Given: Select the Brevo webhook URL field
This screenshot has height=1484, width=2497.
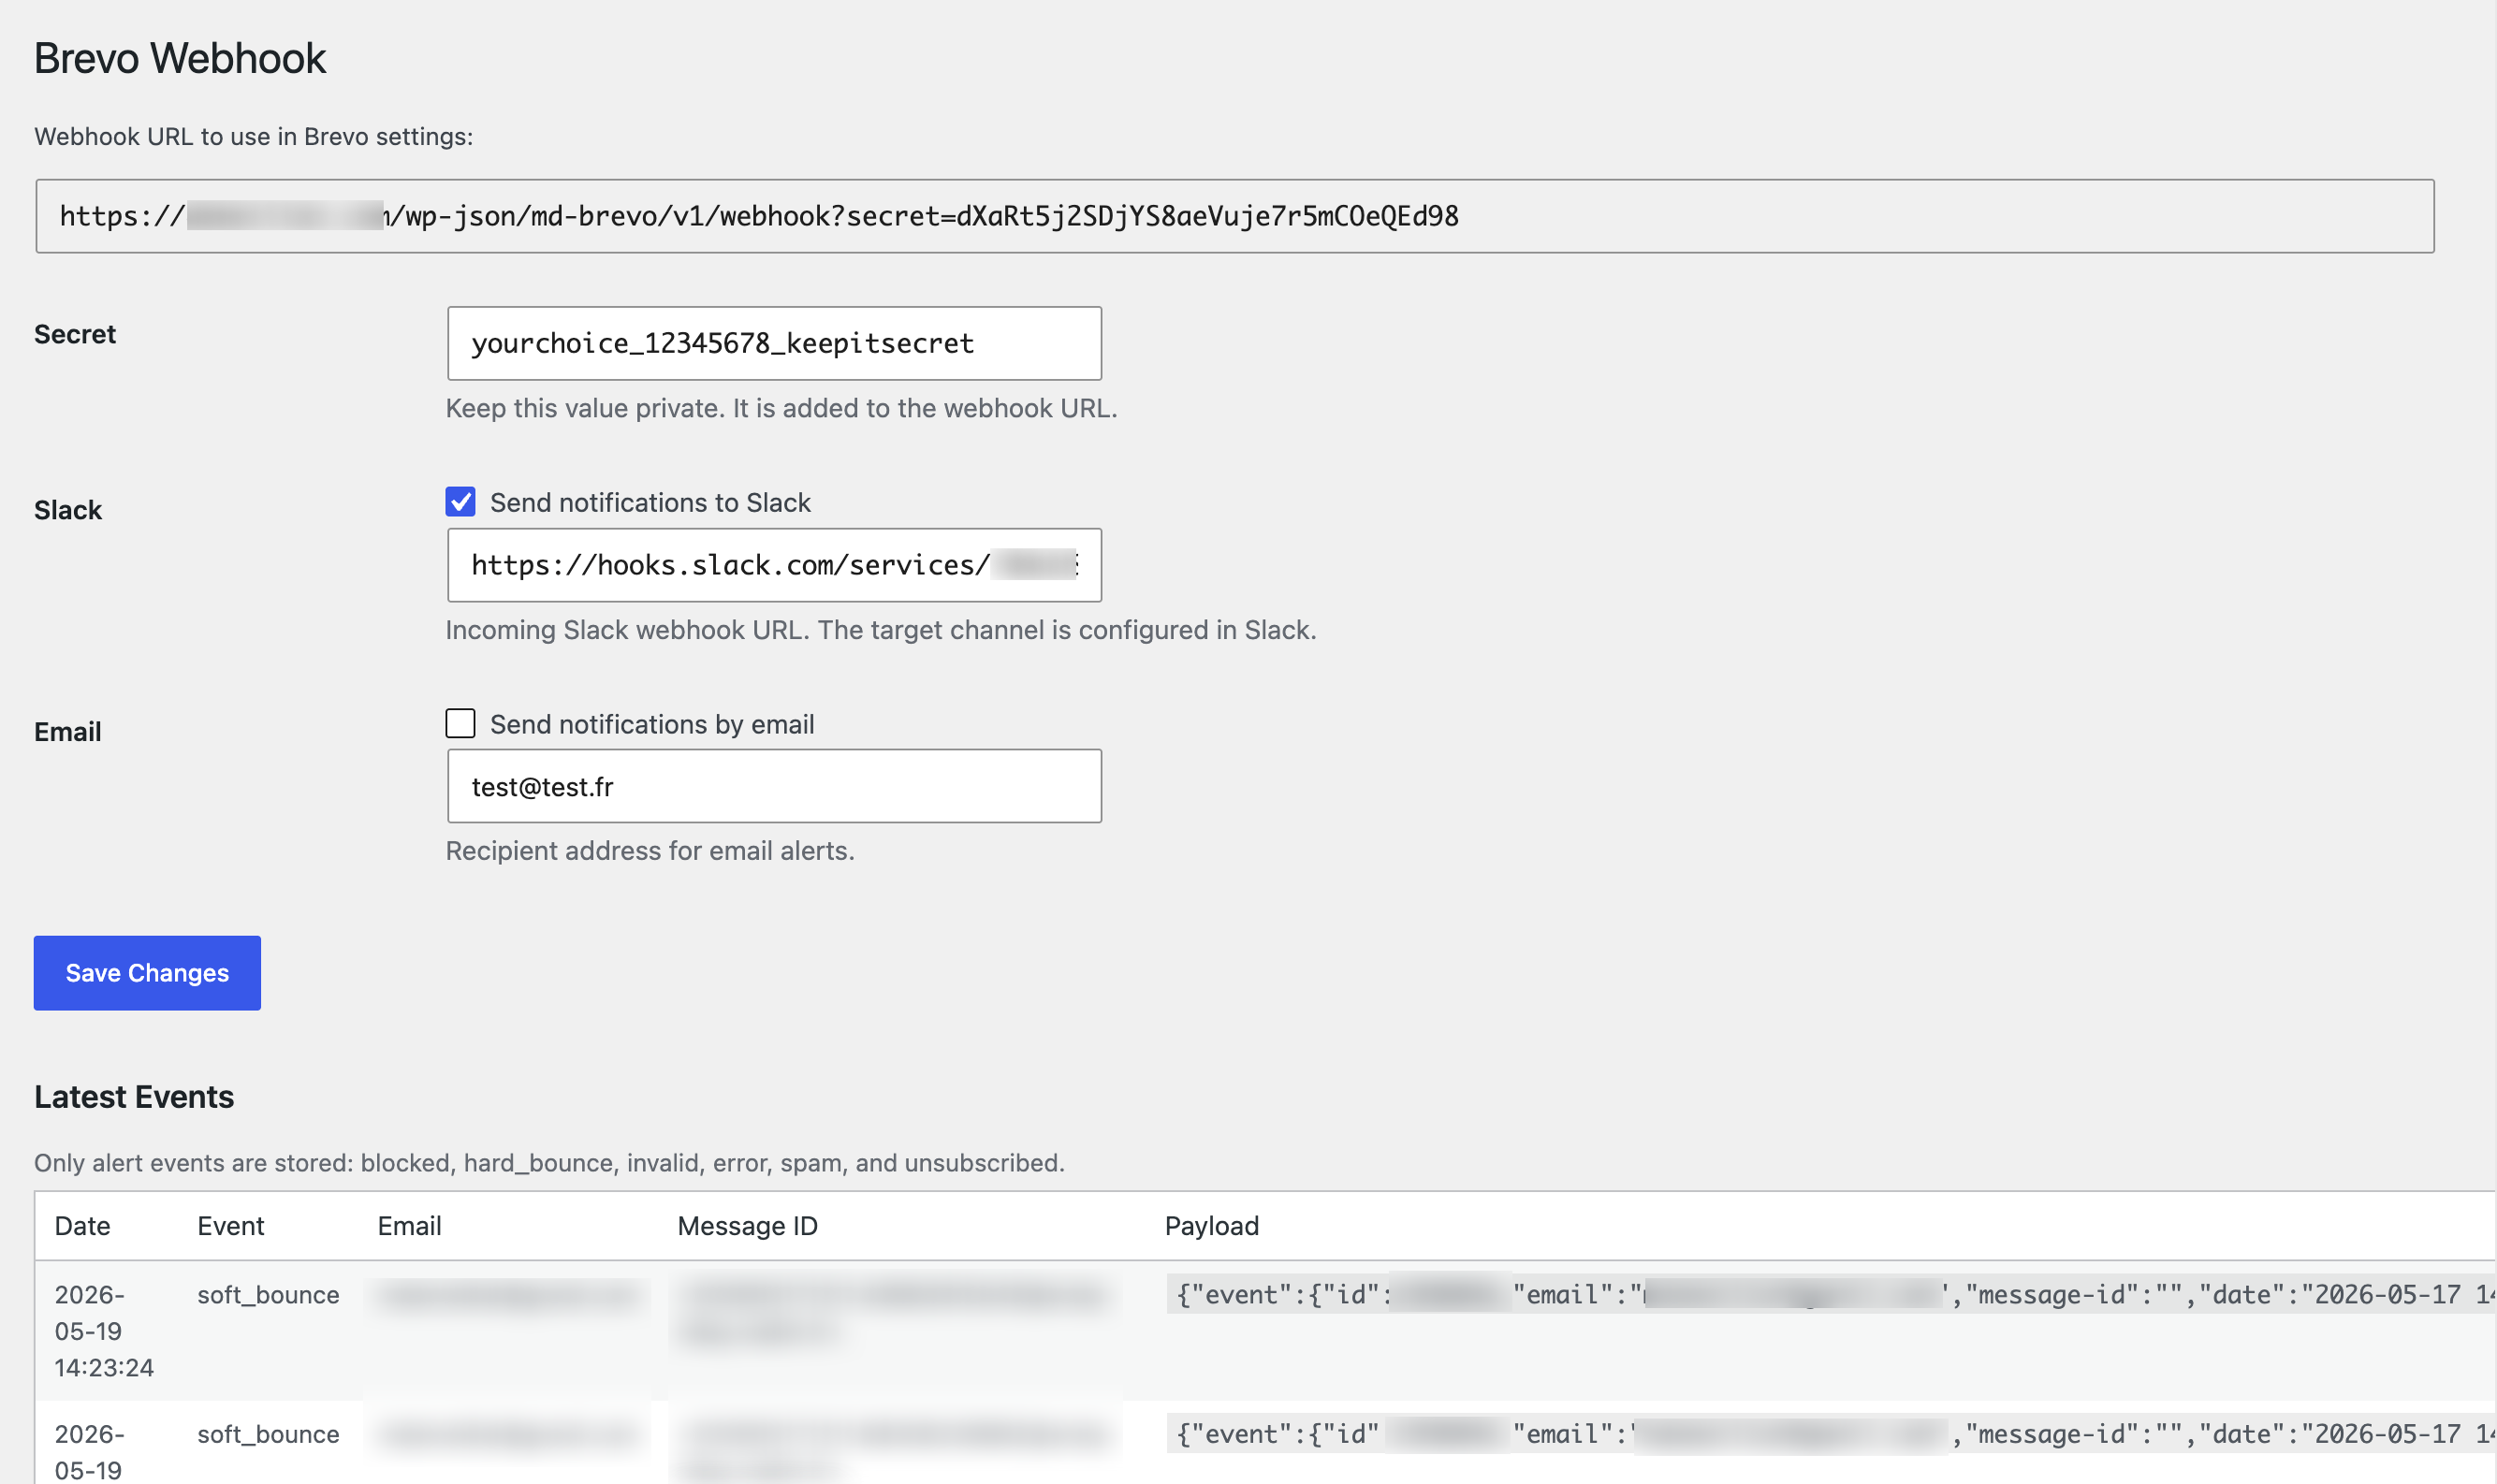Looking at the screenshot, I should point(1234,216).
